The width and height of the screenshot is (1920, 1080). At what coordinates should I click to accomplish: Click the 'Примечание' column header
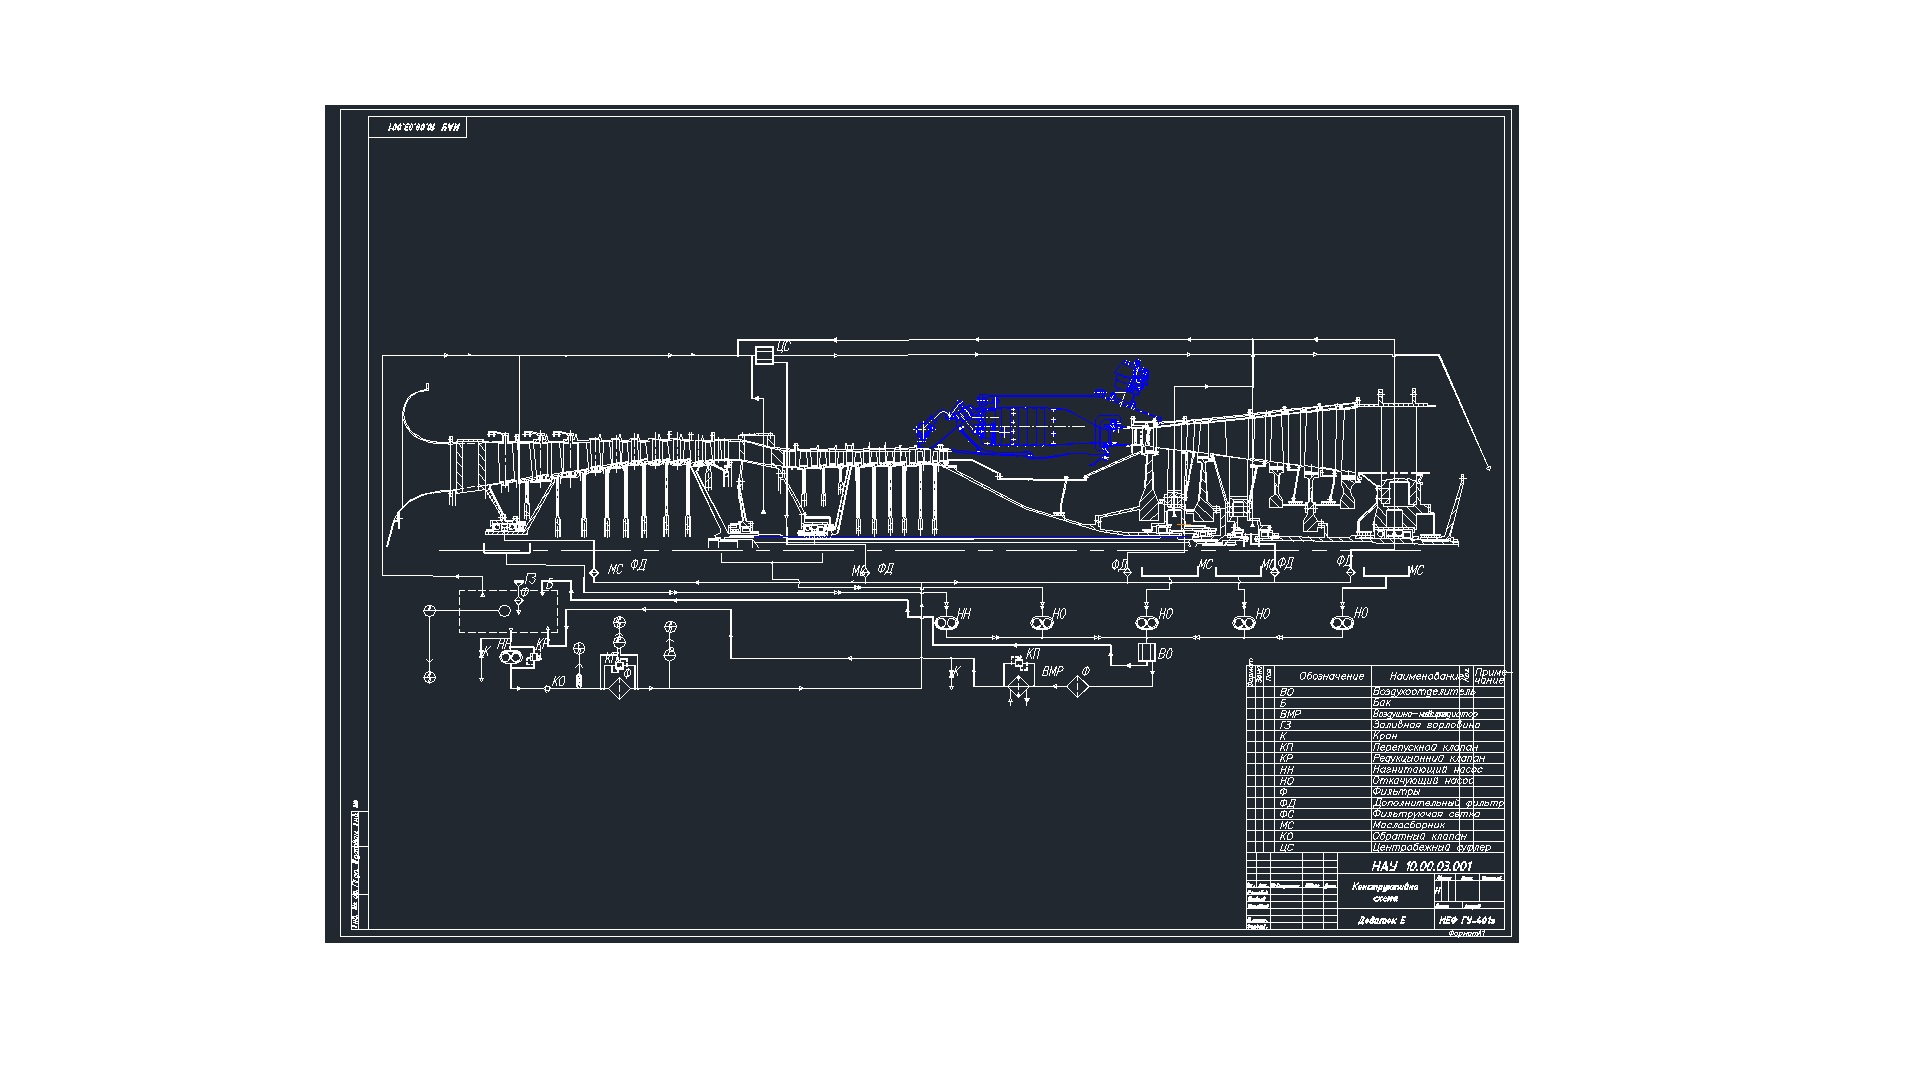tap(1490, 677)
